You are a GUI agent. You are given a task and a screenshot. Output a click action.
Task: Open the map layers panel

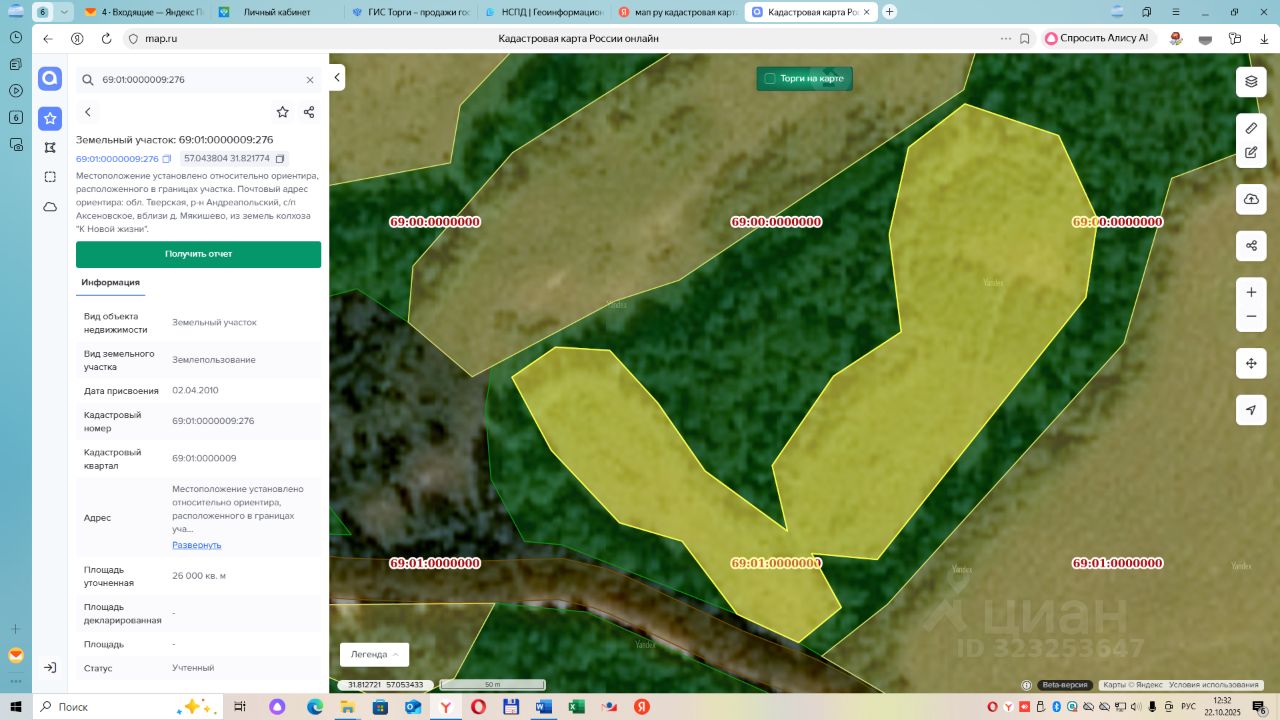[1251, 82]
